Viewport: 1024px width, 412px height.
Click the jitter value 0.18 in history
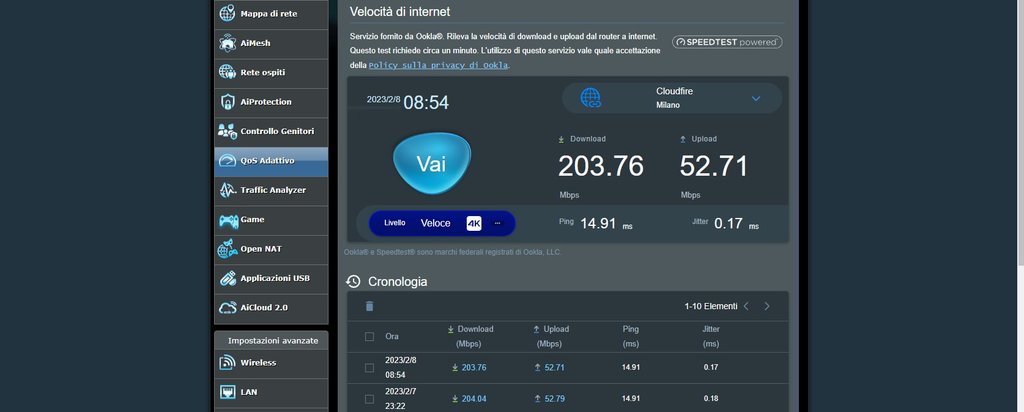tap(711, 399)
